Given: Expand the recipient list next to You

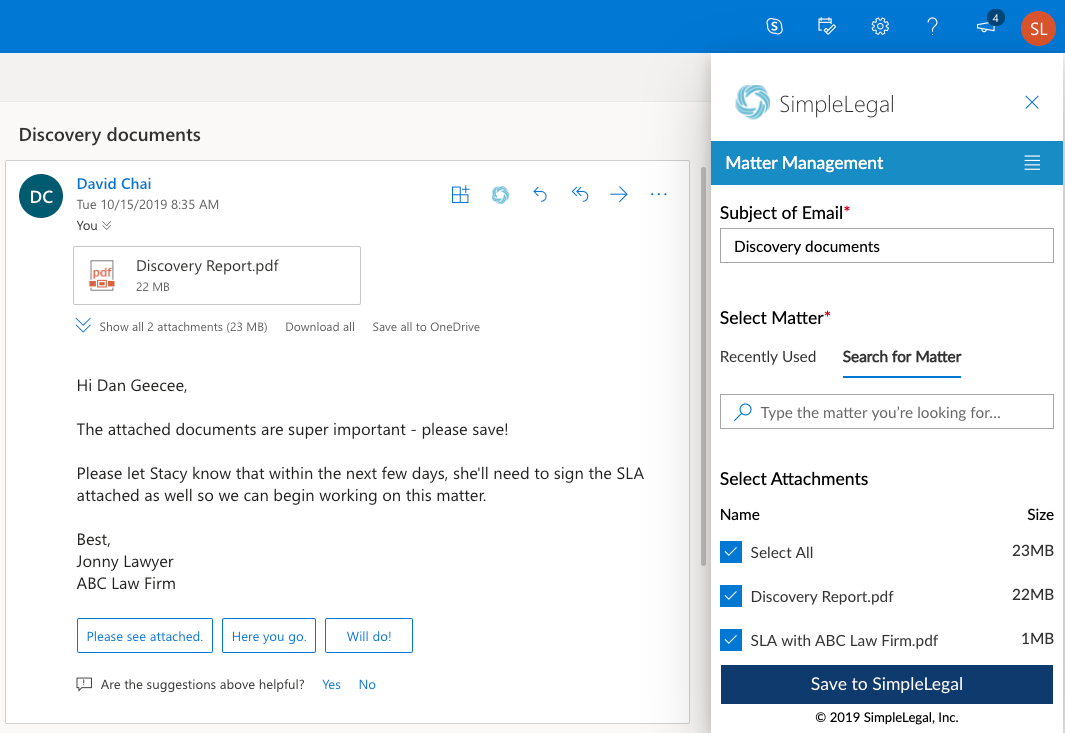Looking at the screenshot, I should [x=107, y=226].
